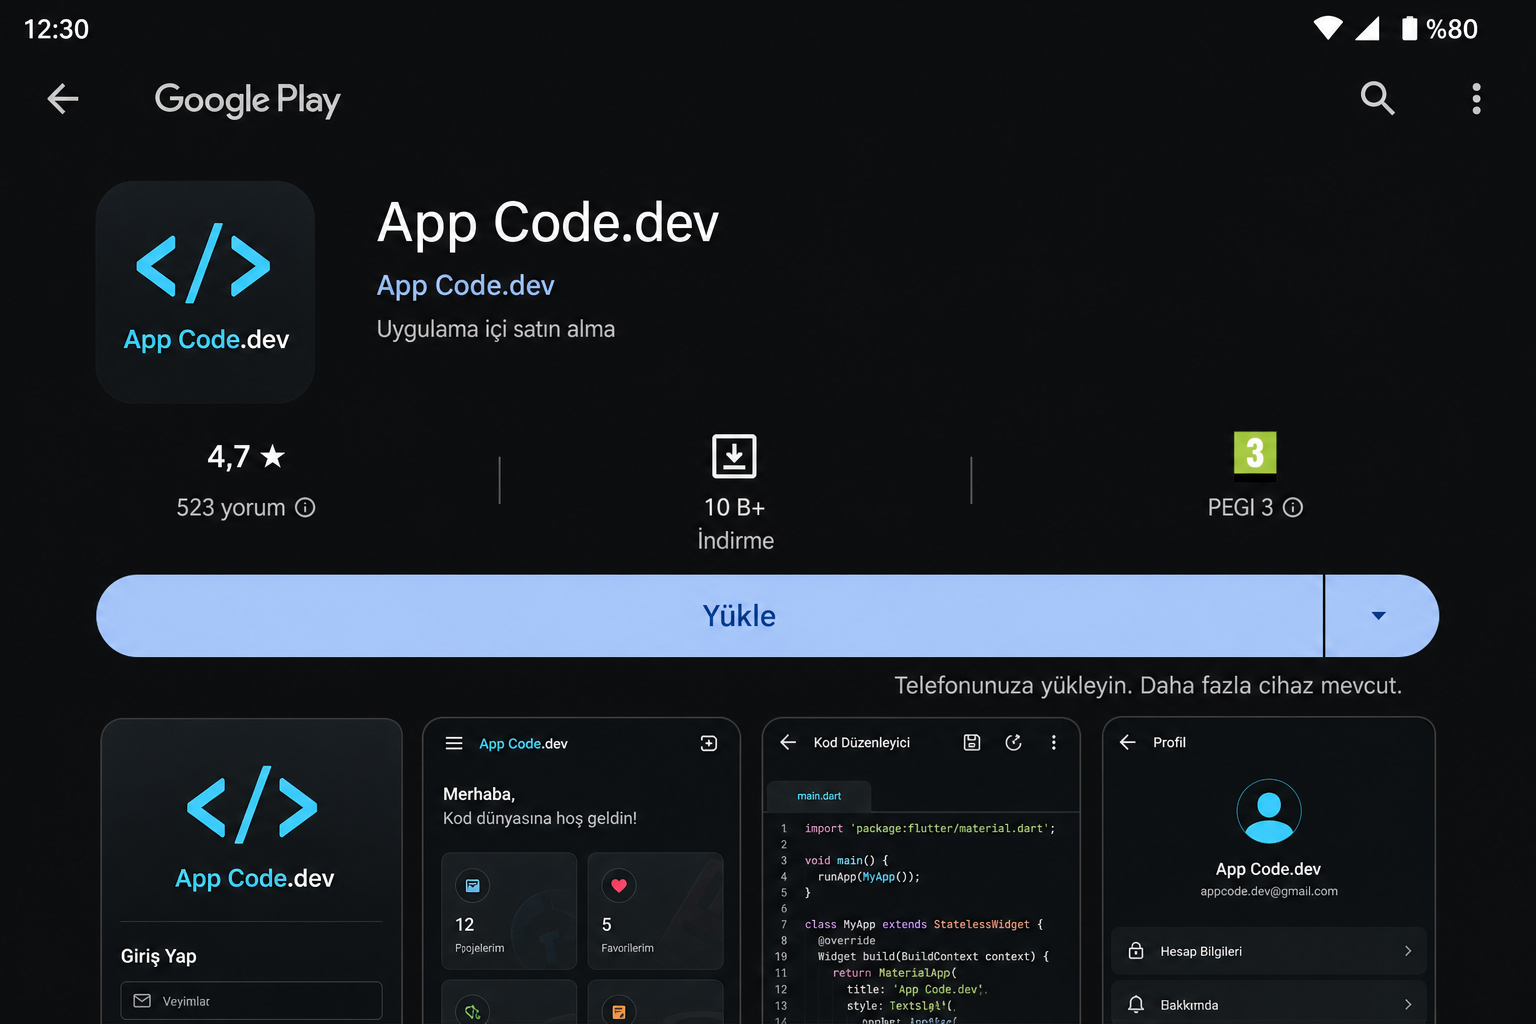Tap the Wi-Fi status icon
Viewport: 1536px width, 1024px height.
(1328, 28)
